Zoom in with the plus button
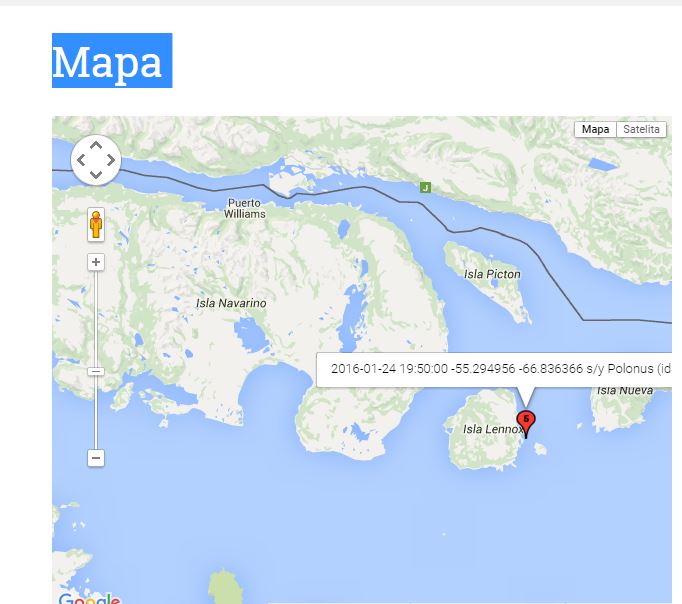Image resolution: width=682 pixels, height=604 pixels. 96,262
